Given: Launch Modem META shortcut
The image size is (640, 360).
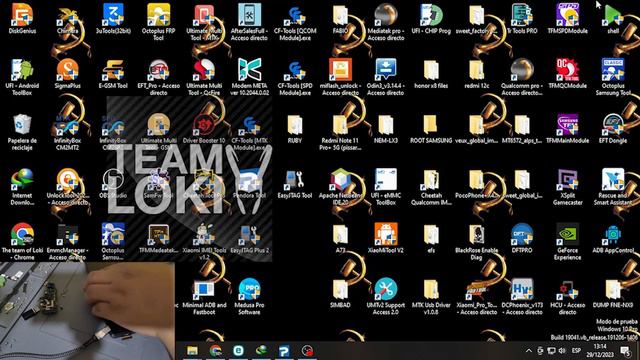Looking at the screenshot, I should tap(249, 70).
